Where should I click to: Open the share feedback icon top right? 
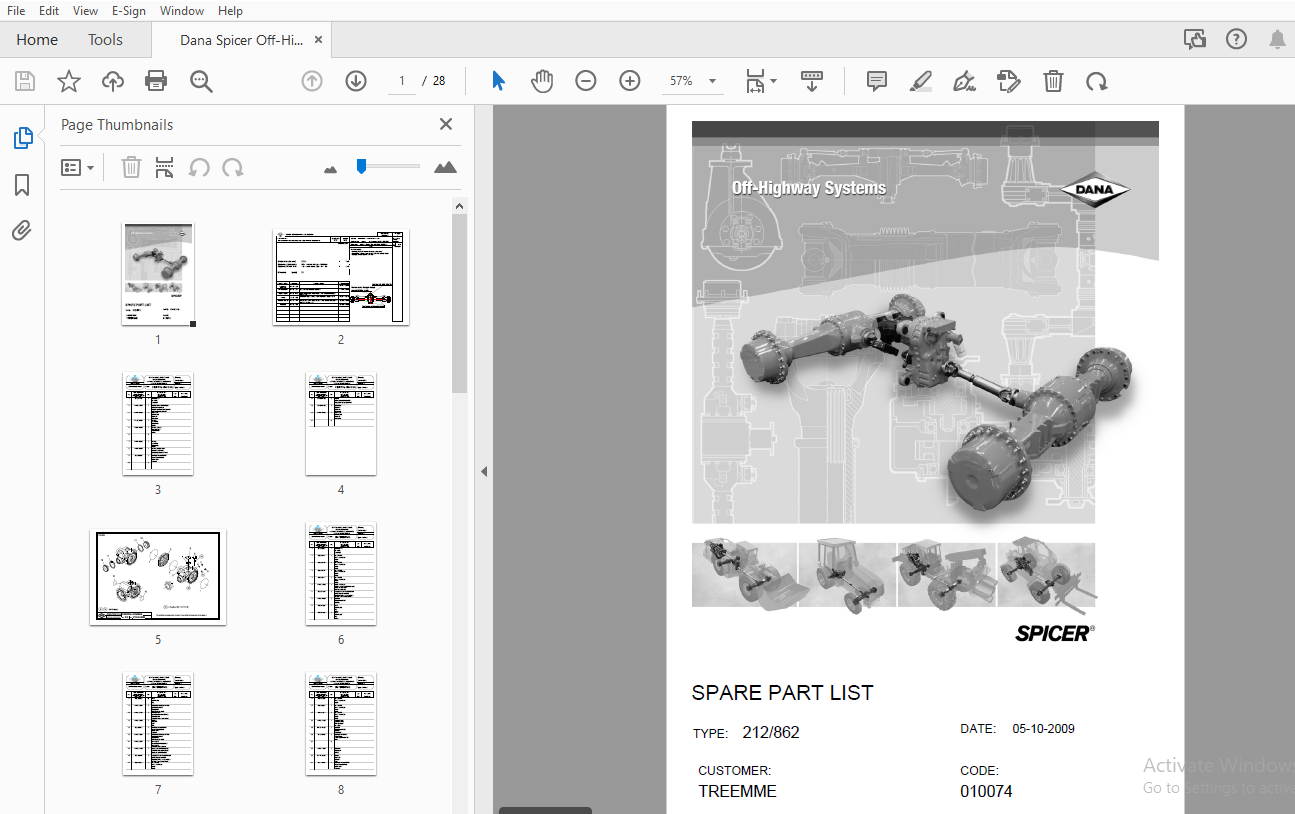pyautogui.click(x=1195, y=39)
